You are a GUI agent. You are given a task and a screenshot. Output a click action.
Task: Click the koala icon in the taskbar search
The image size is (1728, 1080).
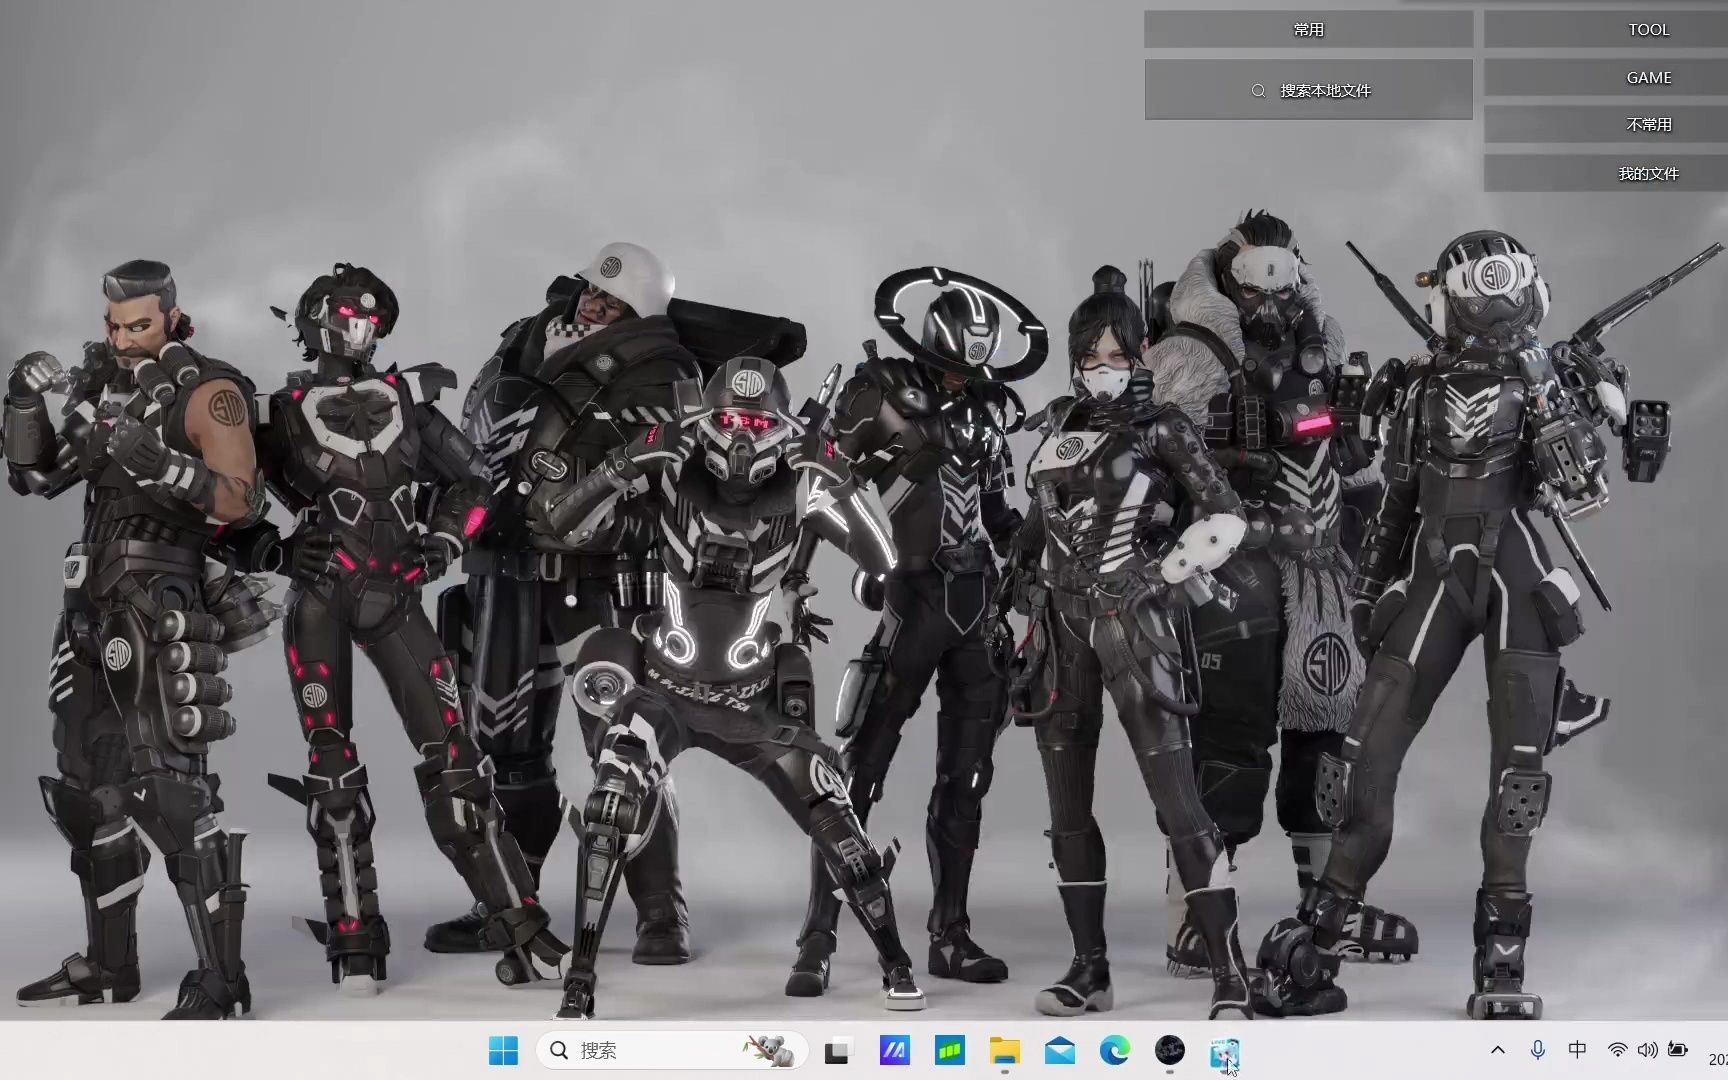770,1050
